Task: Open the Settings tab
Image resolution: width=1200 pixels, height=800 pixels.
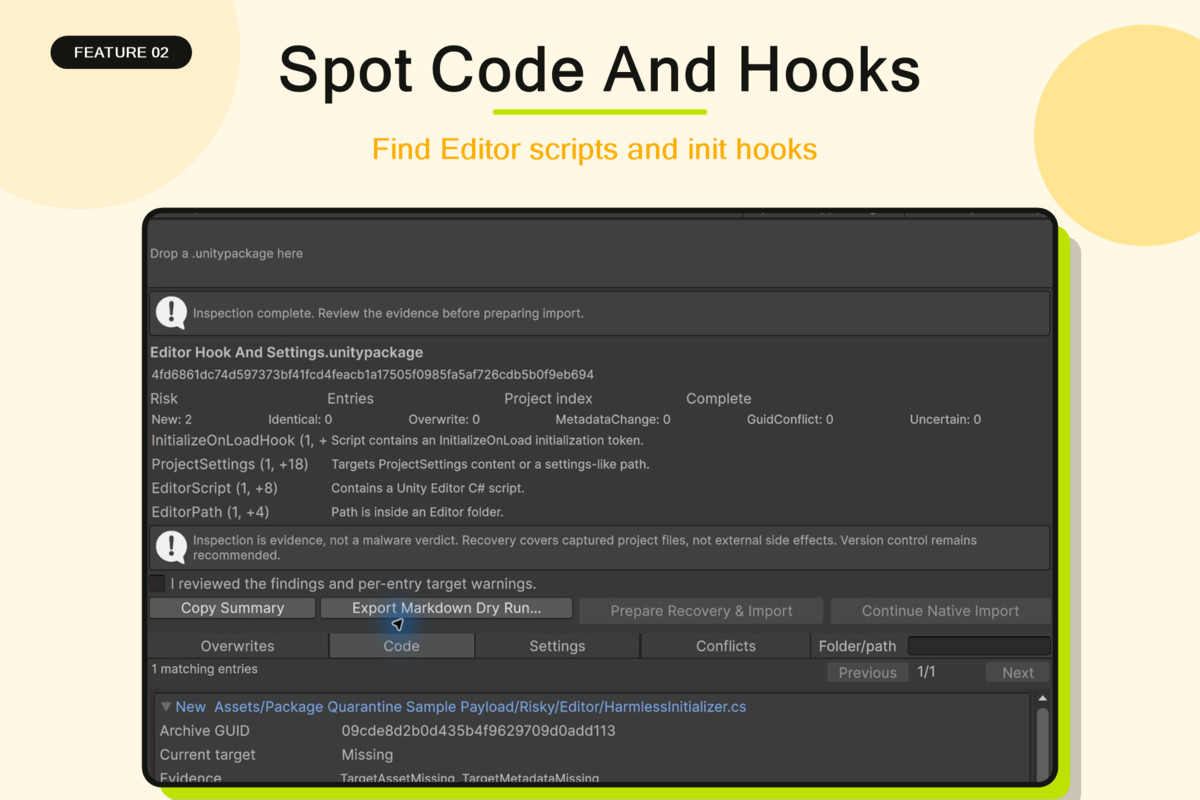Action: 557,646
